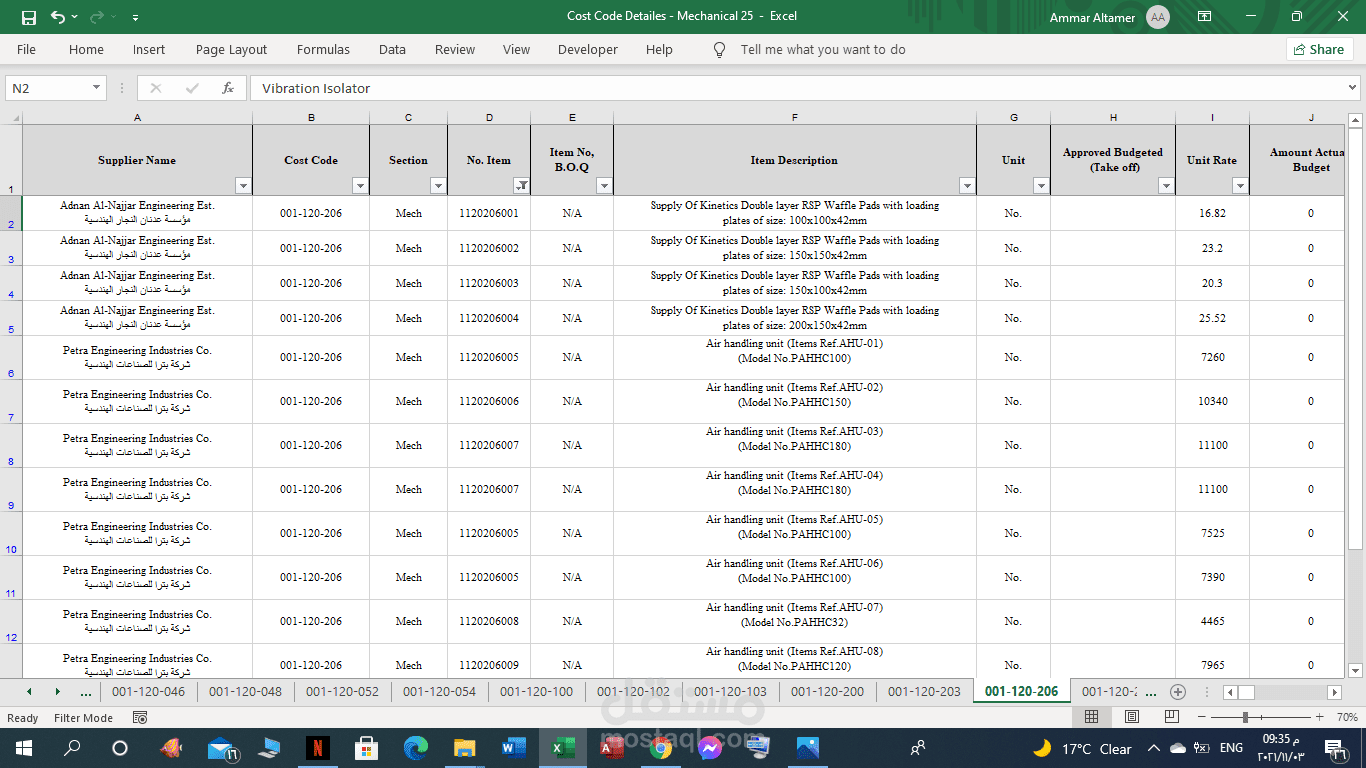Click the Share button
Viewport: 1366px width, 768px height.
click(x=1319, y=49)
